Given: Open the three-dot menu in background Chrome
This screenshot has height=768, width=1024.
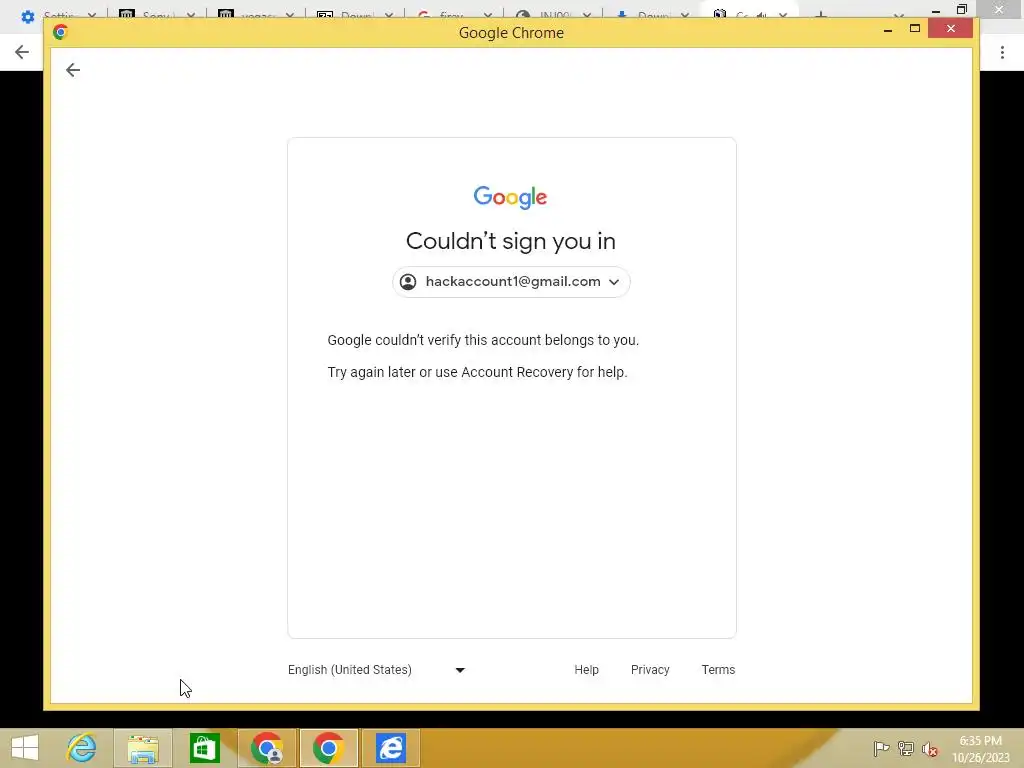Looking at the screenshot, I should click(x=1002, y=52).
